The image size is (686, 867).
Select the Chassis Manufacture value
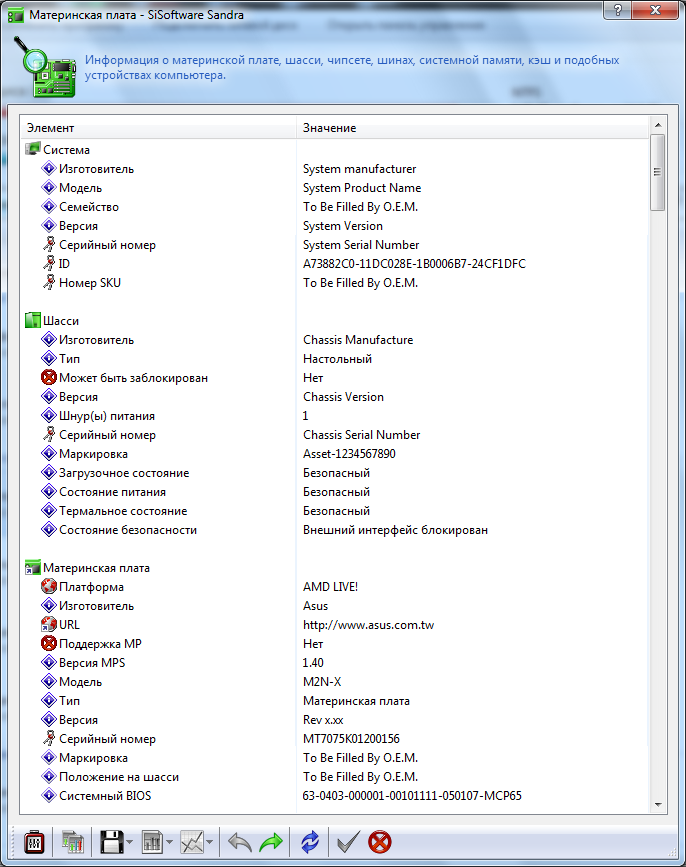[358, 340]
